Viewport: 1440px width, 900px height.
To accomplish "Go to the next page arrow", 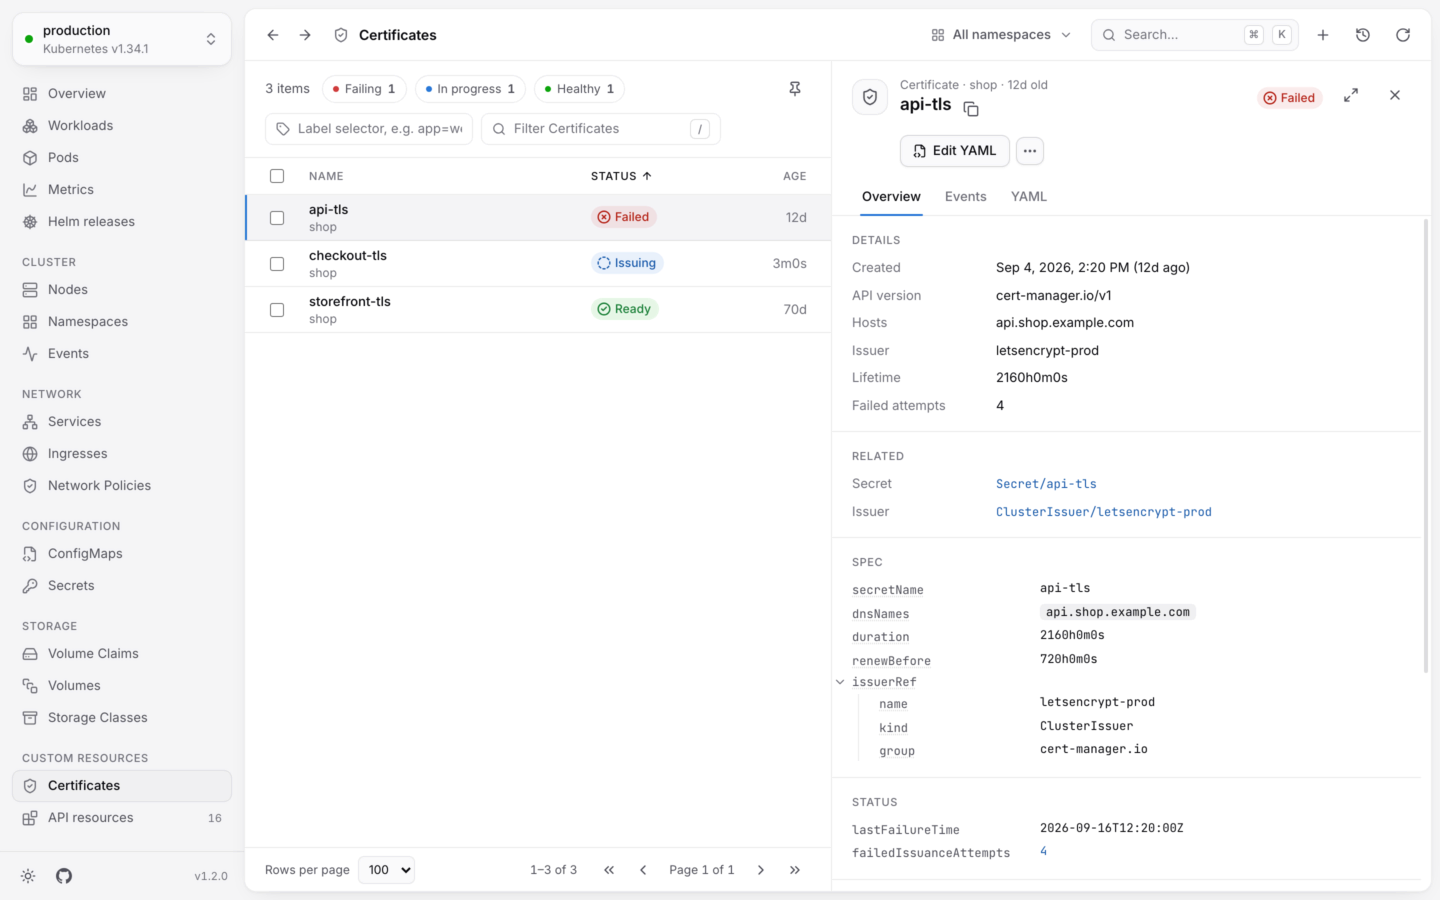I will click(761, 870).
